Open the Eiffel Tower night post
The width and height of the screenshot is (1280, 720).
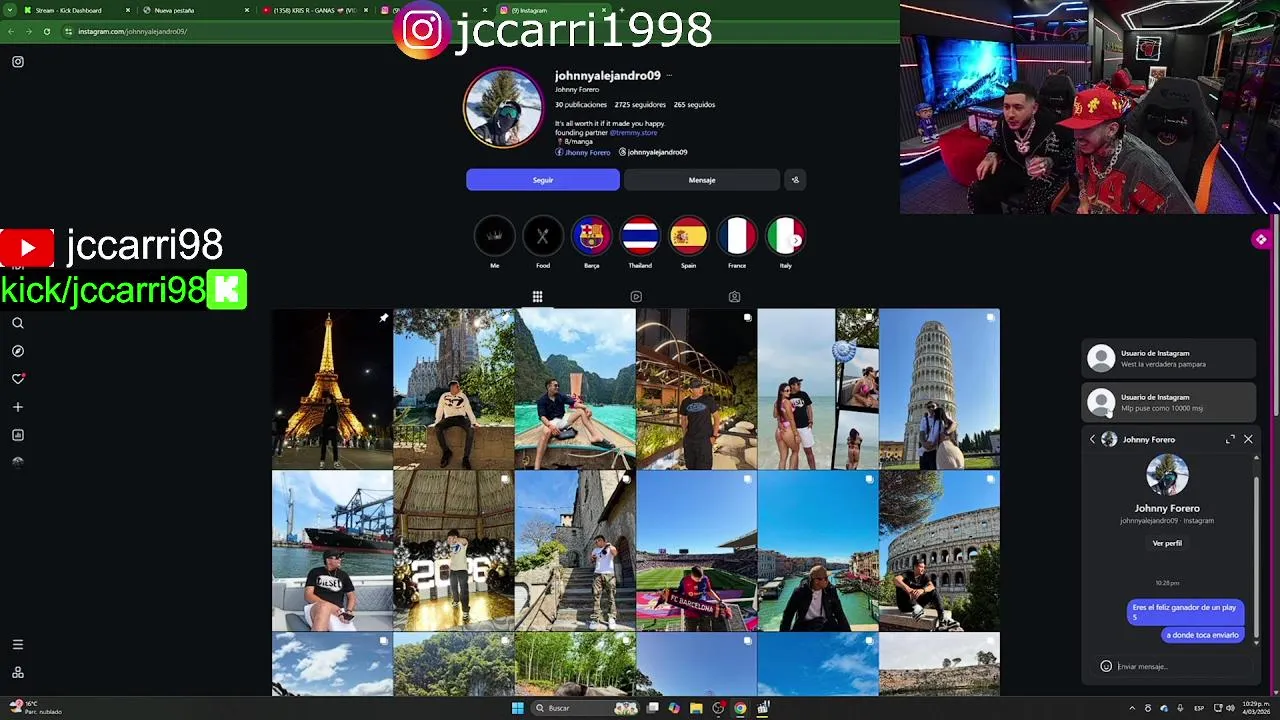point(332,389)
